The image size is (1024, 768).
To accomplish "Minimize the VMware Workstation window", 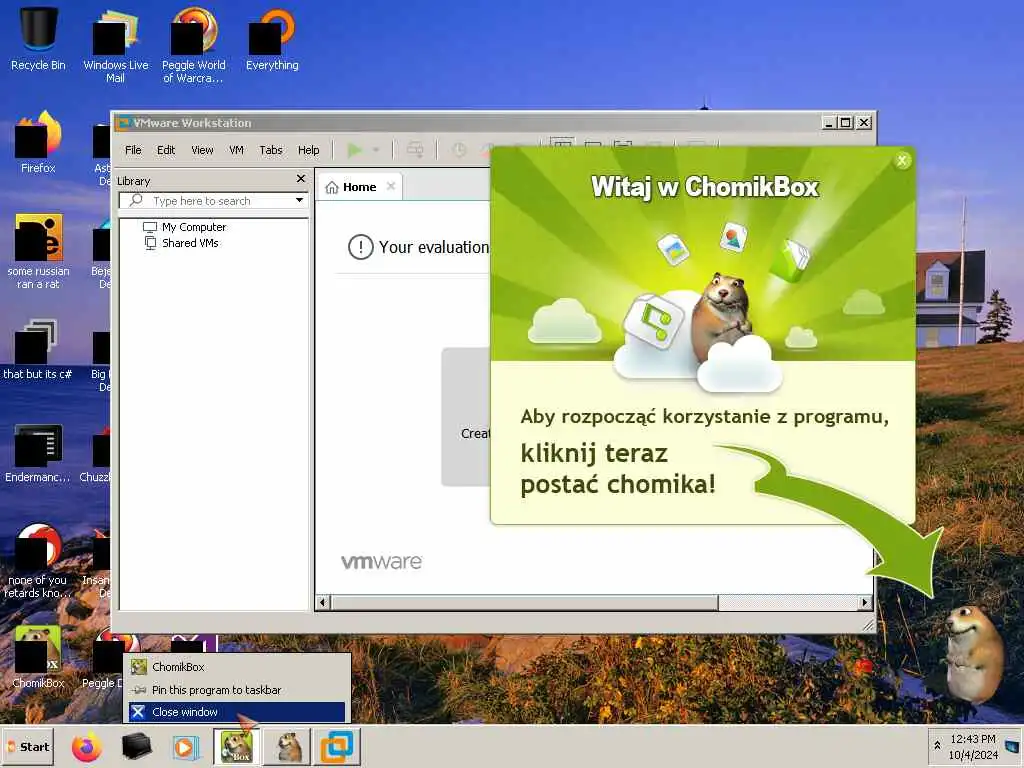I will tap(829, 122).
